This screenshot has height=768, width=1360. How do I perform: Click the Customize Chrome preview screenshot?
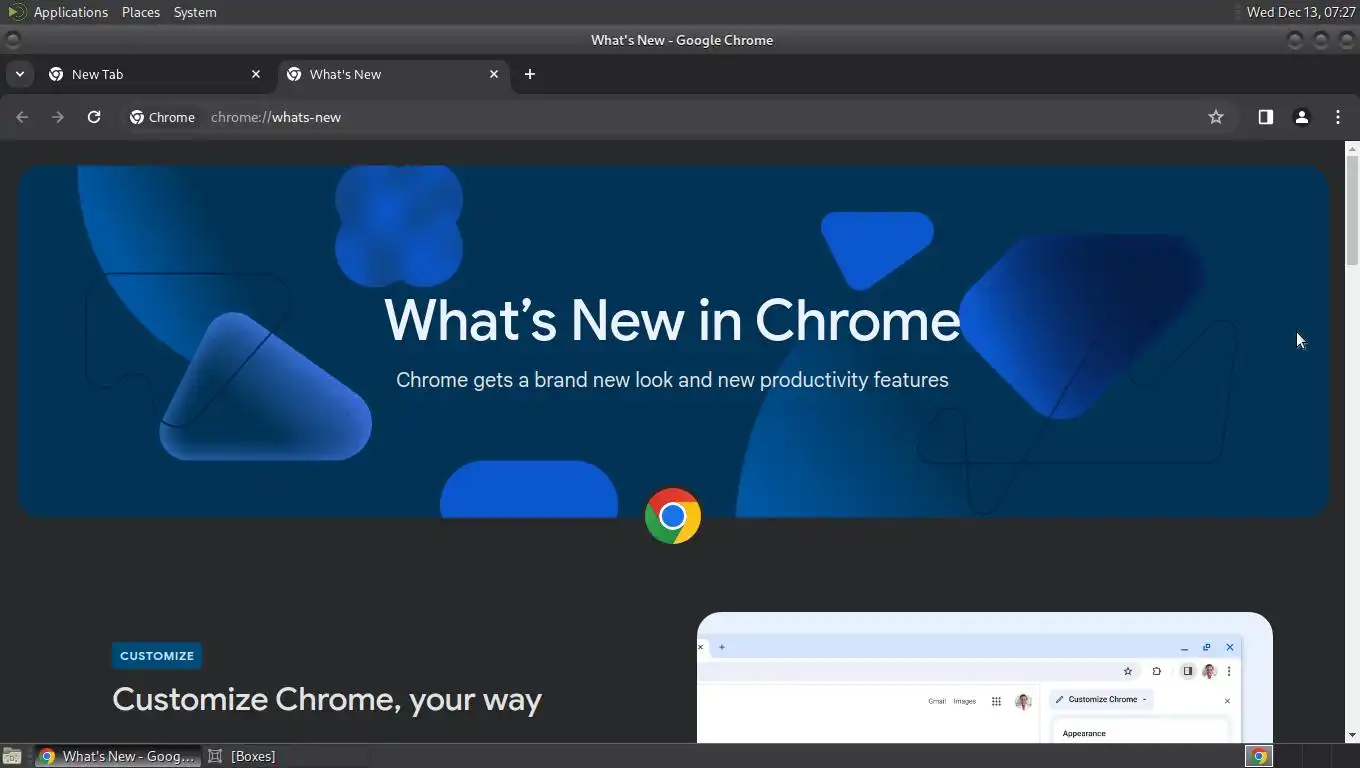(x=985, y=678)
